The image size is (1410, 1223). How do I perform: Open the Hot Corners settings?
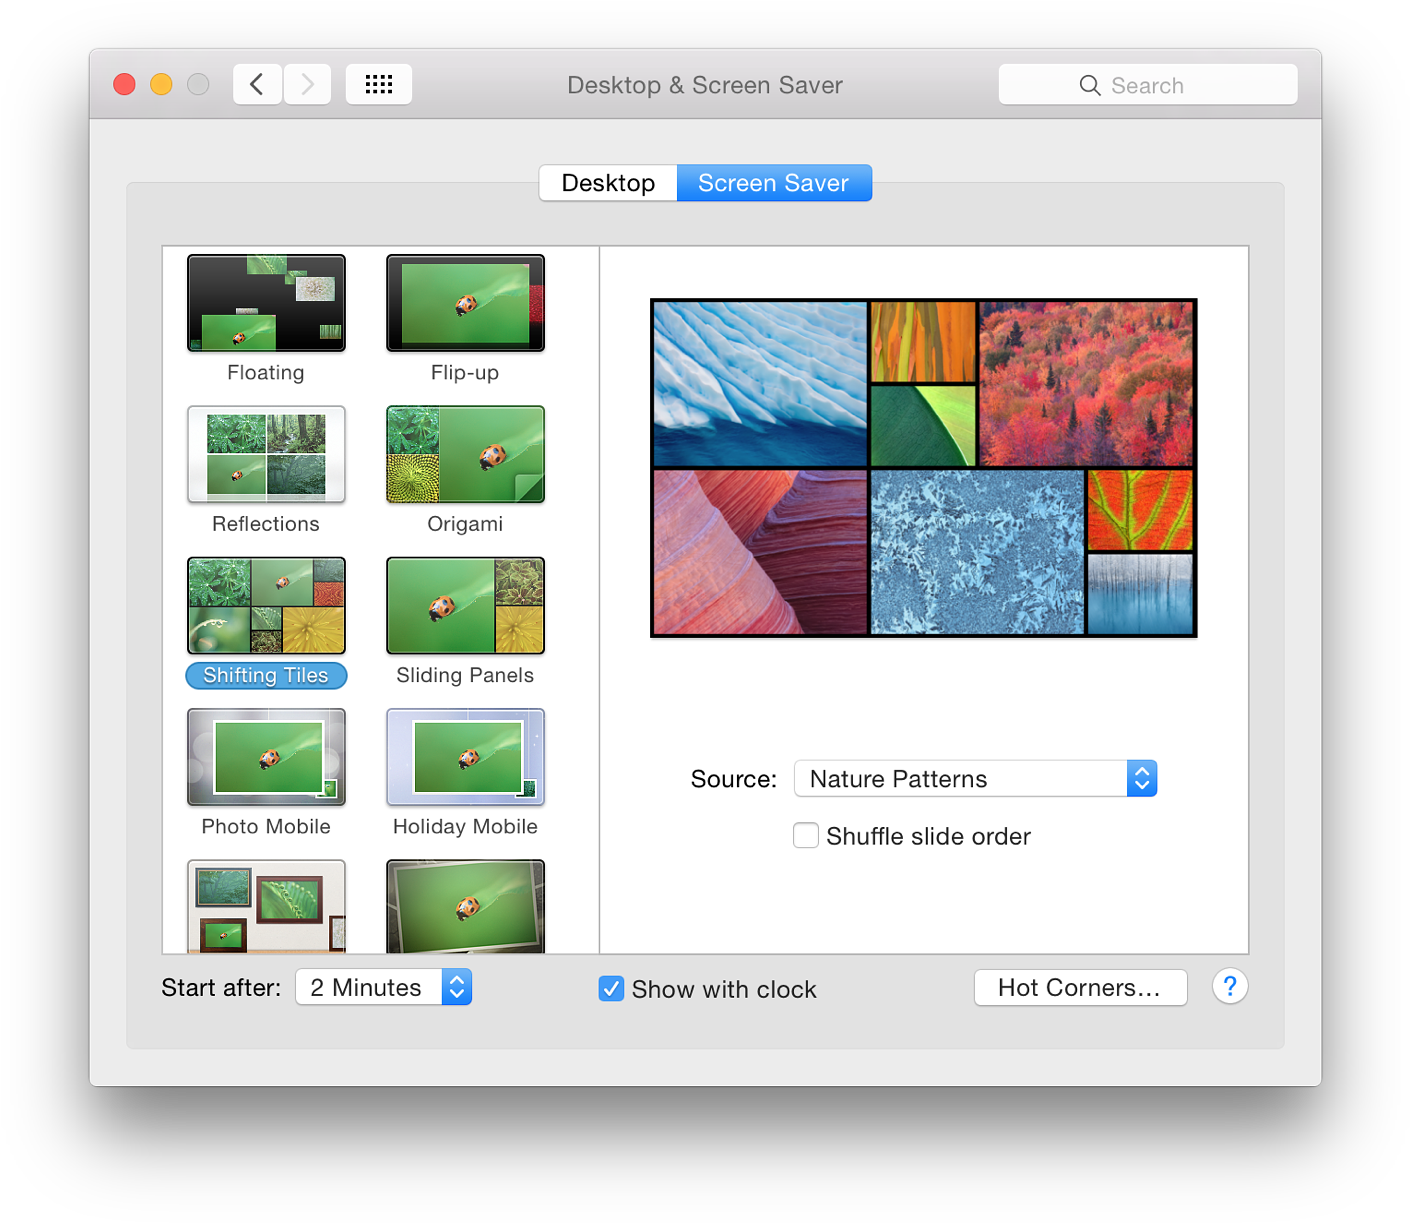[x=1080, y=987]
